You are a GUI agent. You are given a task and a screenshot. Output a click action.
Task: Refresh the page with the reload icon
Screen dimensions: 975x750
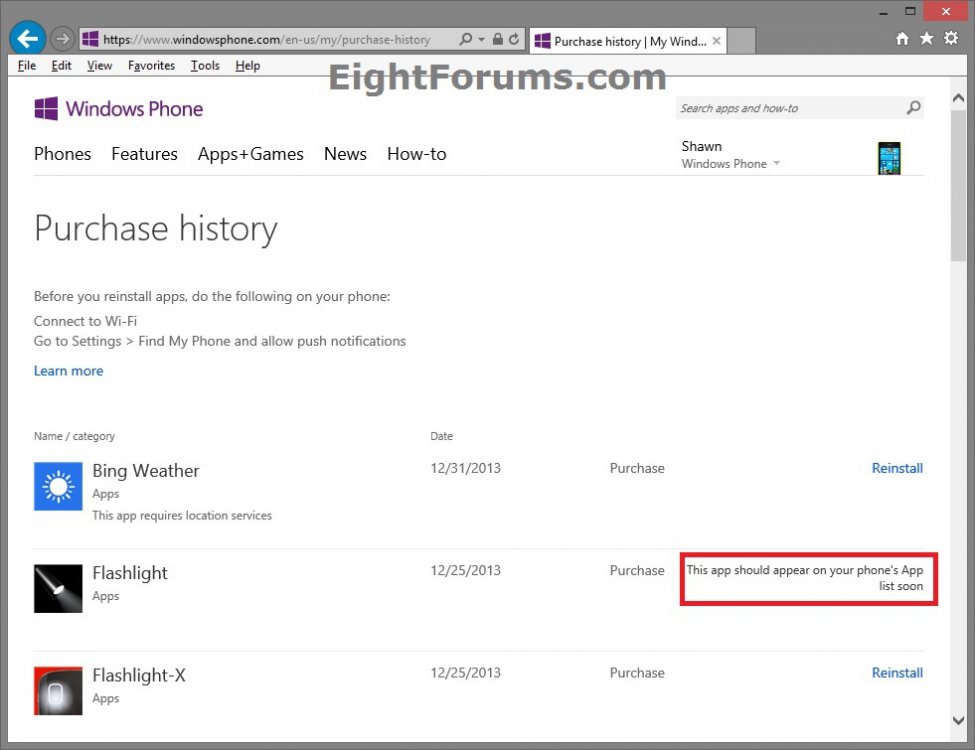[x=514, y=39]
